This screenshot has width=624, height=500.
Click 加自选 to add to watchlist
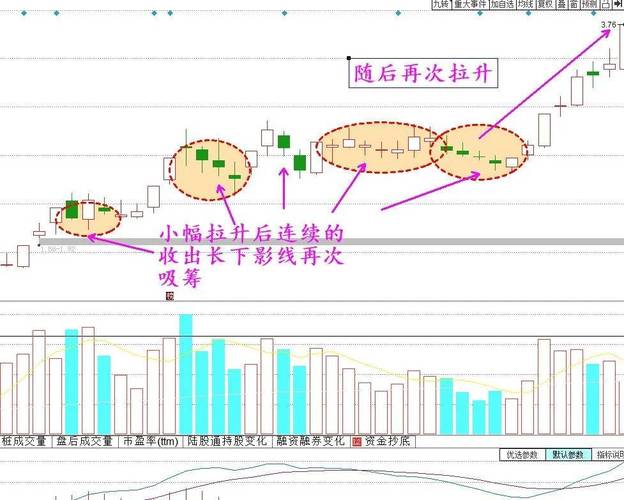click(x=502, y=5)
